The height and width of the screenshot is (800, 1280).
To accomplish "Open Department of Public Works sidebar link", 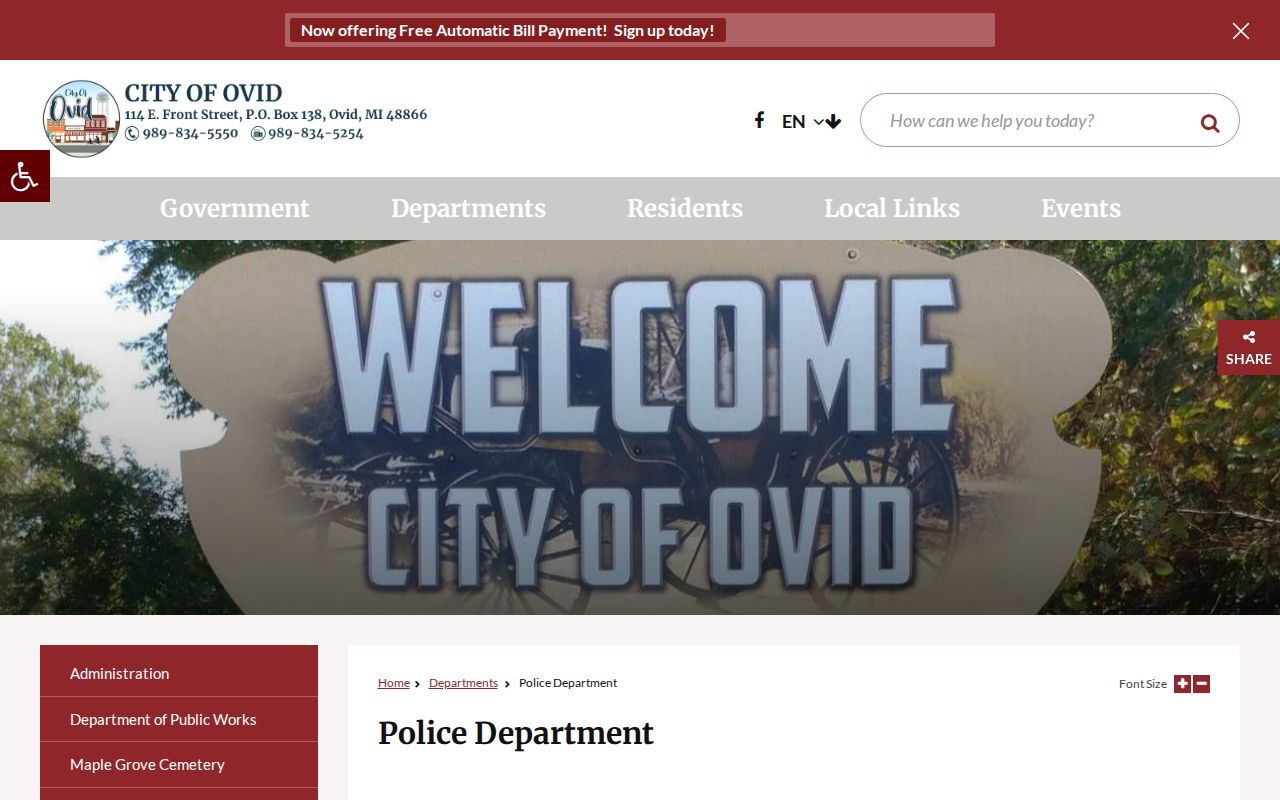I will 179,719.
